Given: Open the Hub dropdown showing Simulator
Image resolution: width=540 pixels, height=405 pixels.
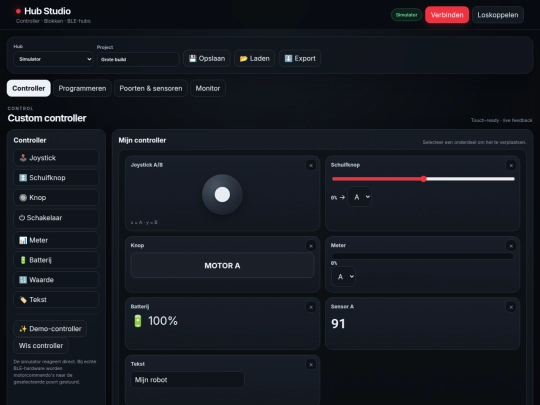Looking at the screenshot, I should [53, 59].
